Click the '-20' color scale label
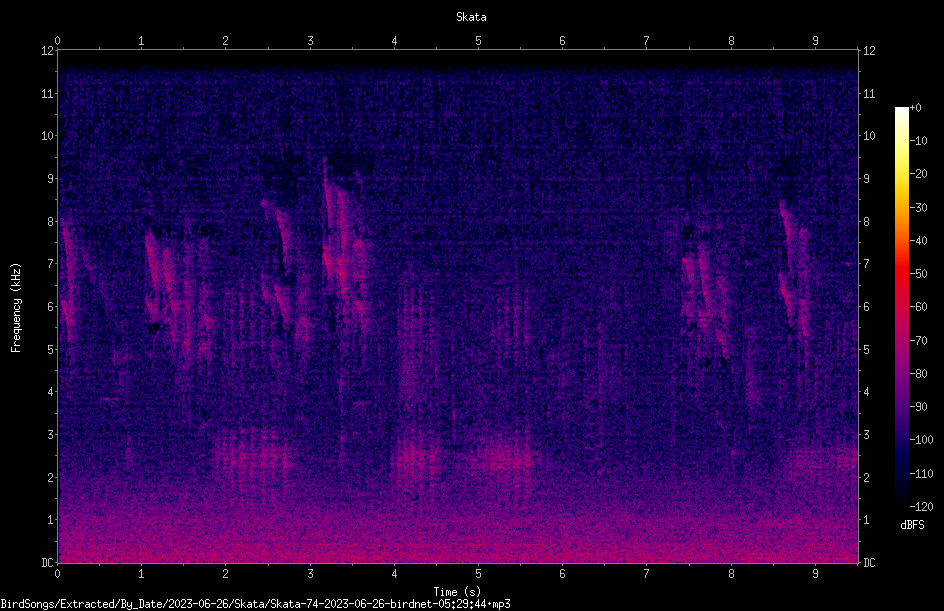Image resolution: width=944 pixels, height=611 pixels. pyautogui.click(x=918, y=174)
